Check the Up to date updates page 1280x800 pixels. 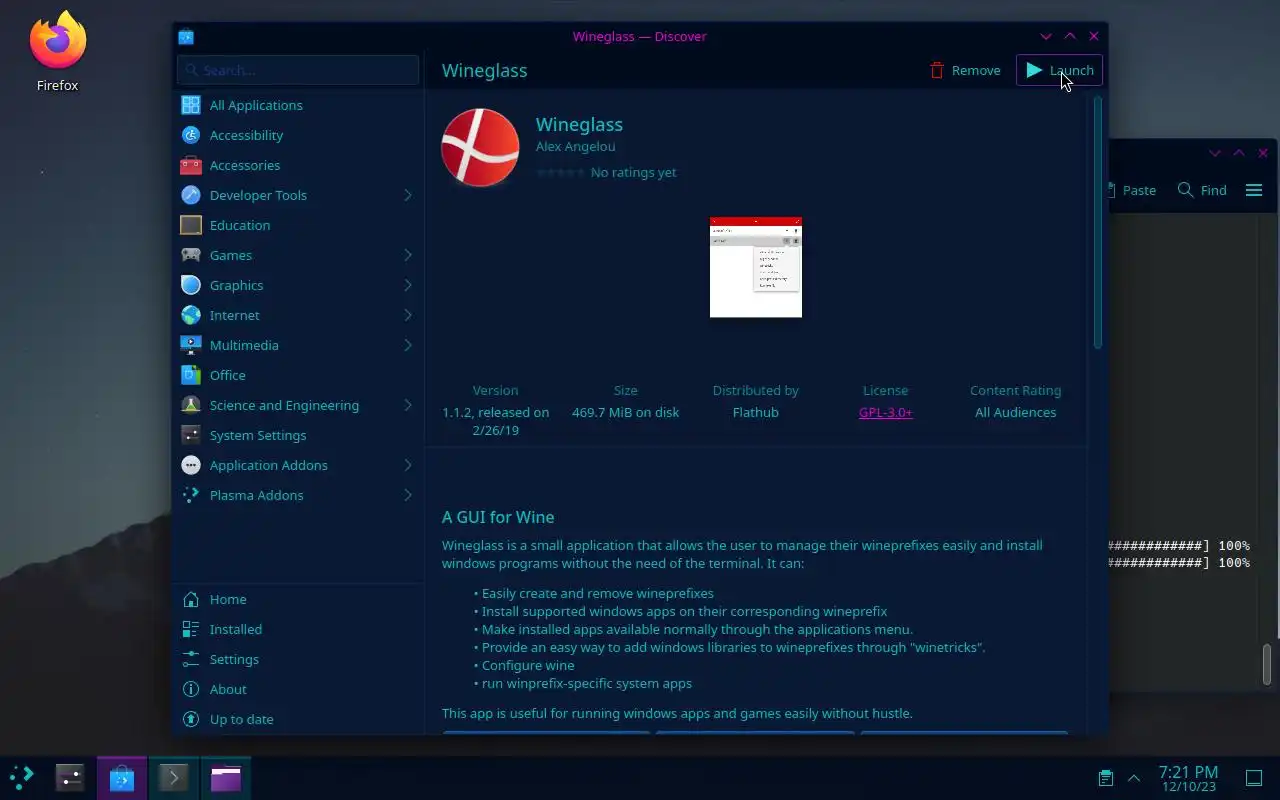pyautogui.click(x=298, y=719)
